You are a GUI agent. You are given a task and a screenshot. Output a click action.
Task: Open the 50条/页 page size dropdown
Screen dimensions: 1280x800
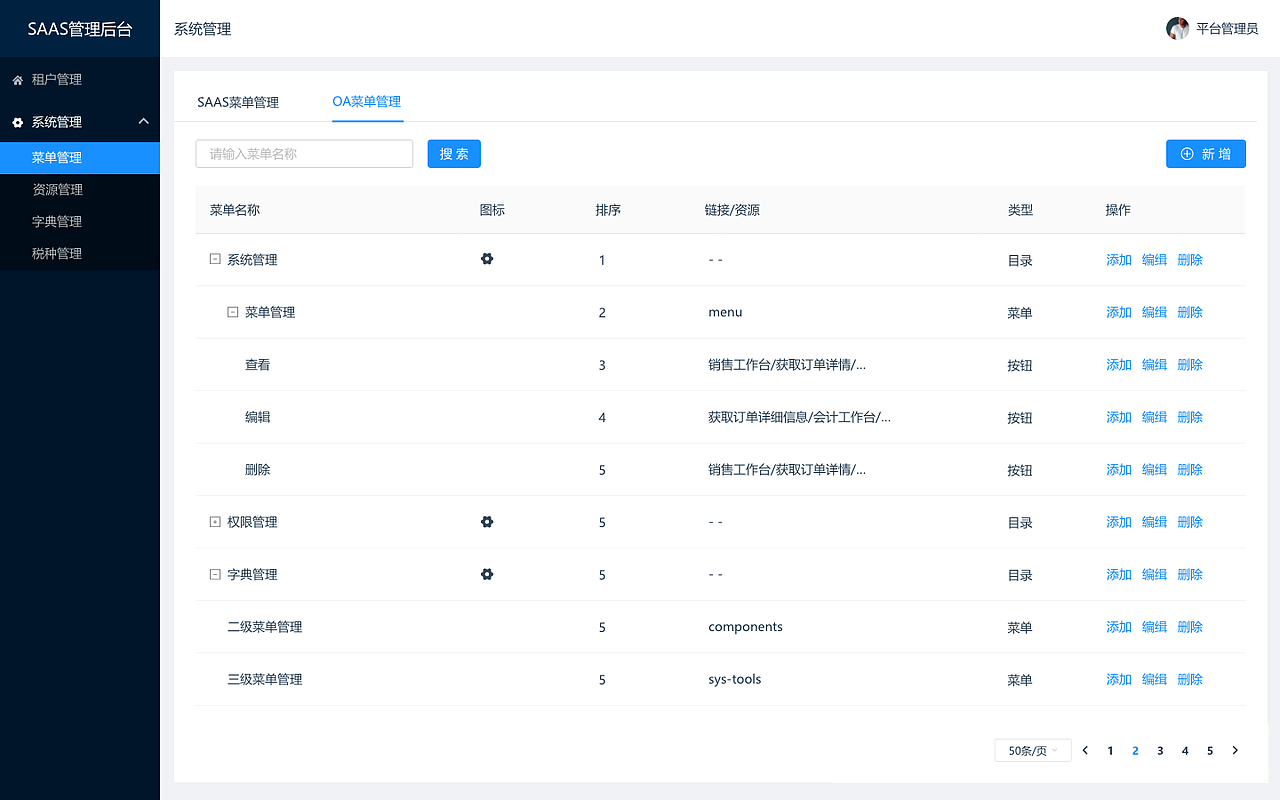tap(1032, 750)
